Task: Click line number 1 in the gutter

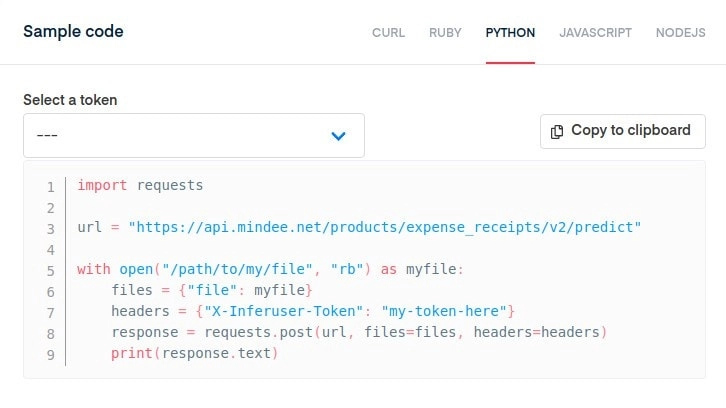Action: coord(50,187)
